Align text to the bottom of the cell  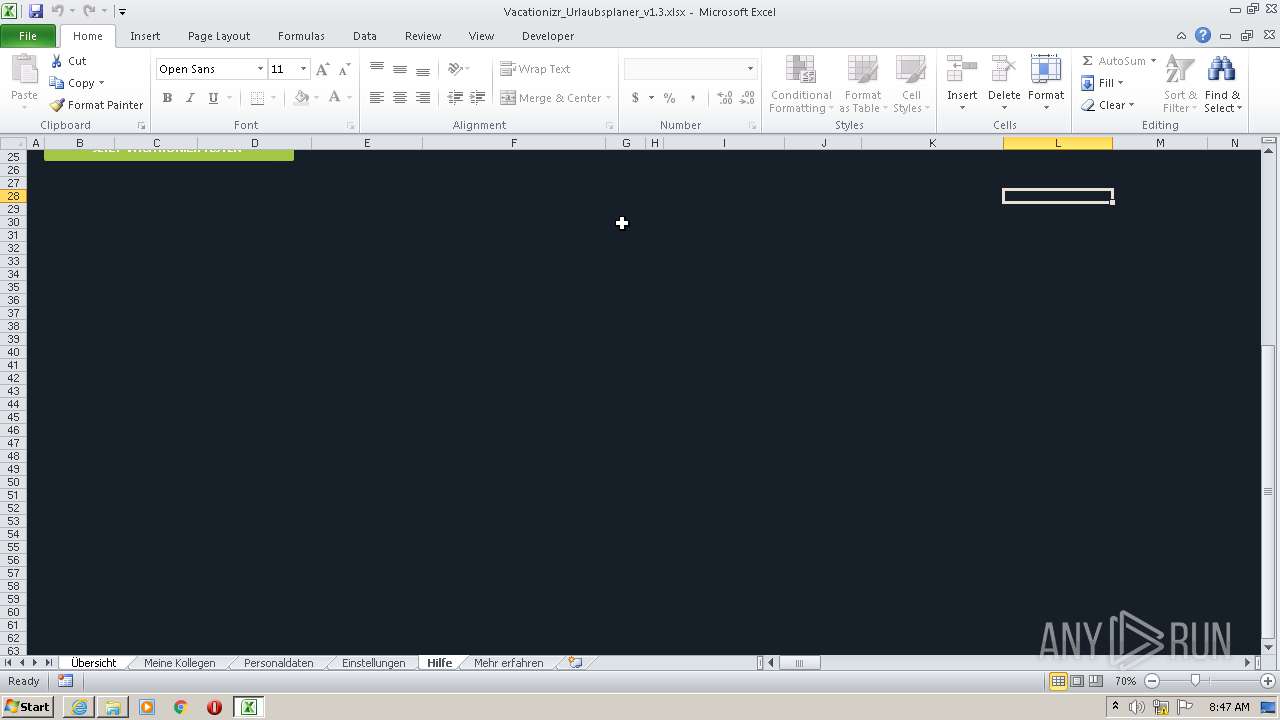pyautogui.click(x=423, y=69)
